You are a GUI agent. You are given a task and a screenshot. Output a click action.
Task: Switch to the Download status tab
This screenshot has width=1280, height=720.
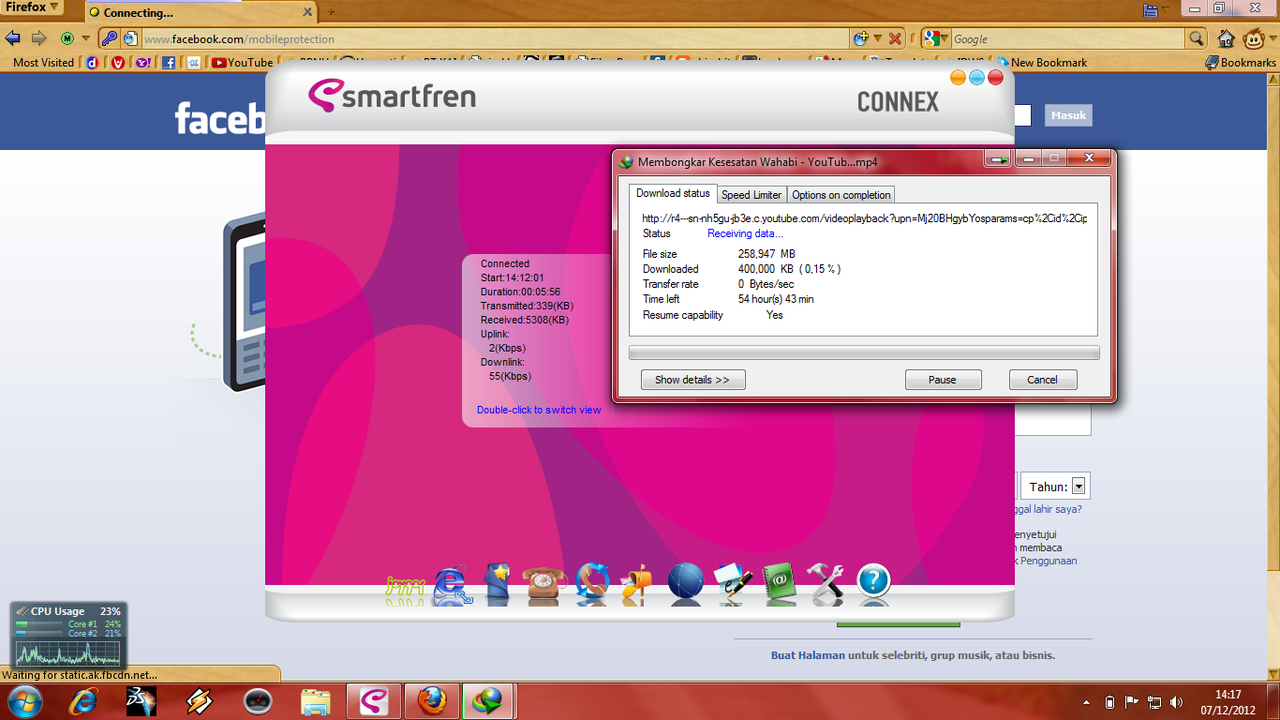pos(673,194)
